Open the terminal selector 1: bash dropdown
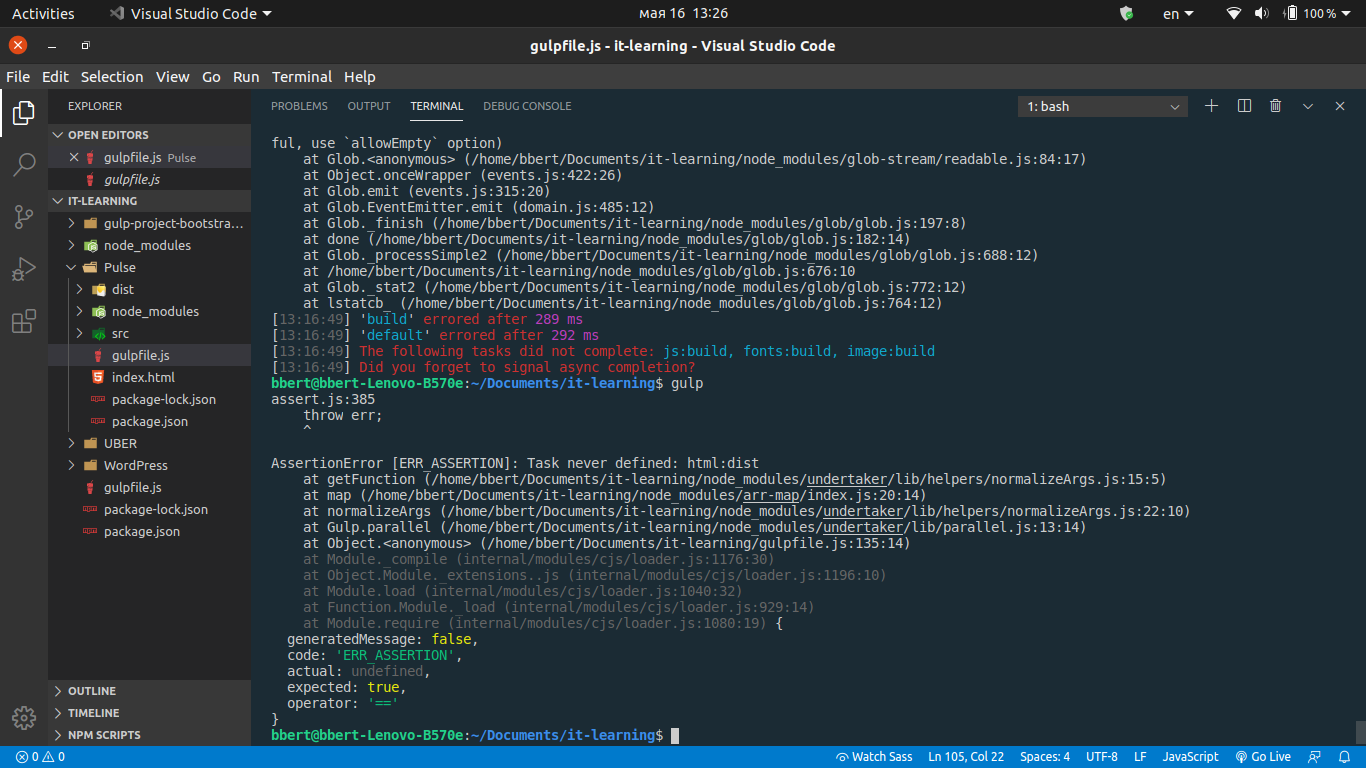The height and width of the screenshot is (768, 1366). tap(1103, 106)
